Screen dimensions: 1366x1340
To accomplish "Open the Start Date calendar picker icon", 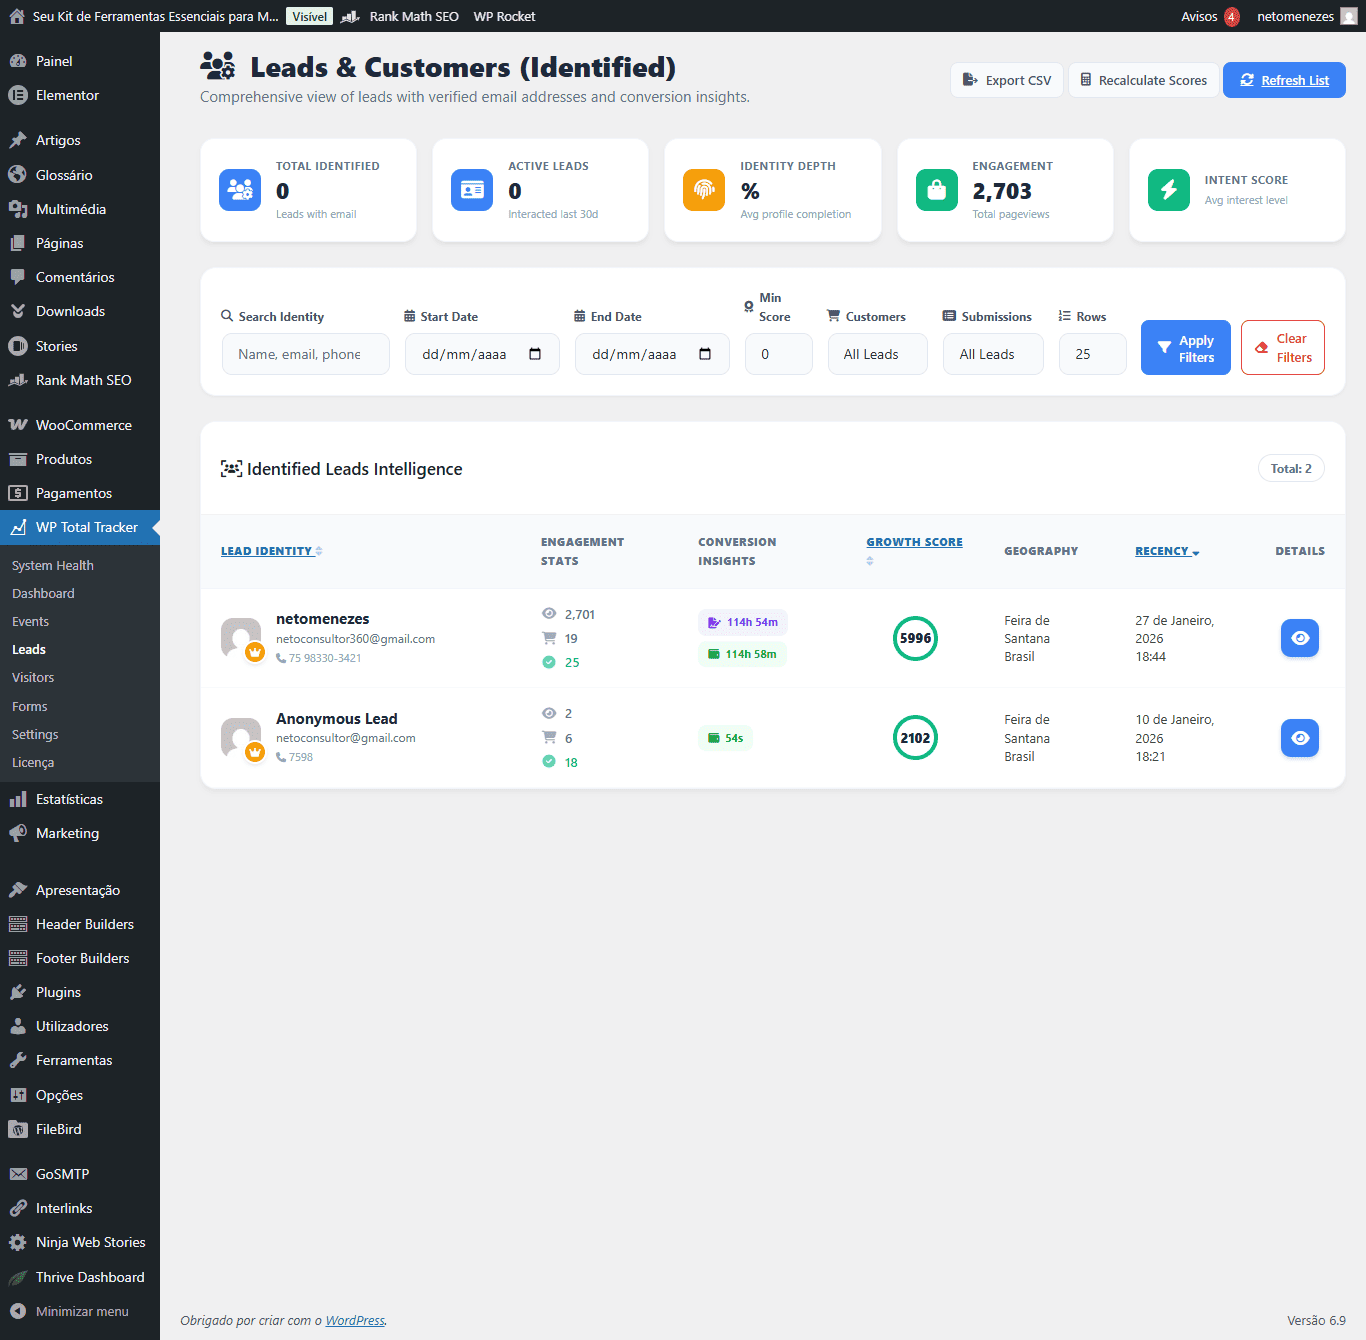I will pyautogui.click(x=535, y=354).
